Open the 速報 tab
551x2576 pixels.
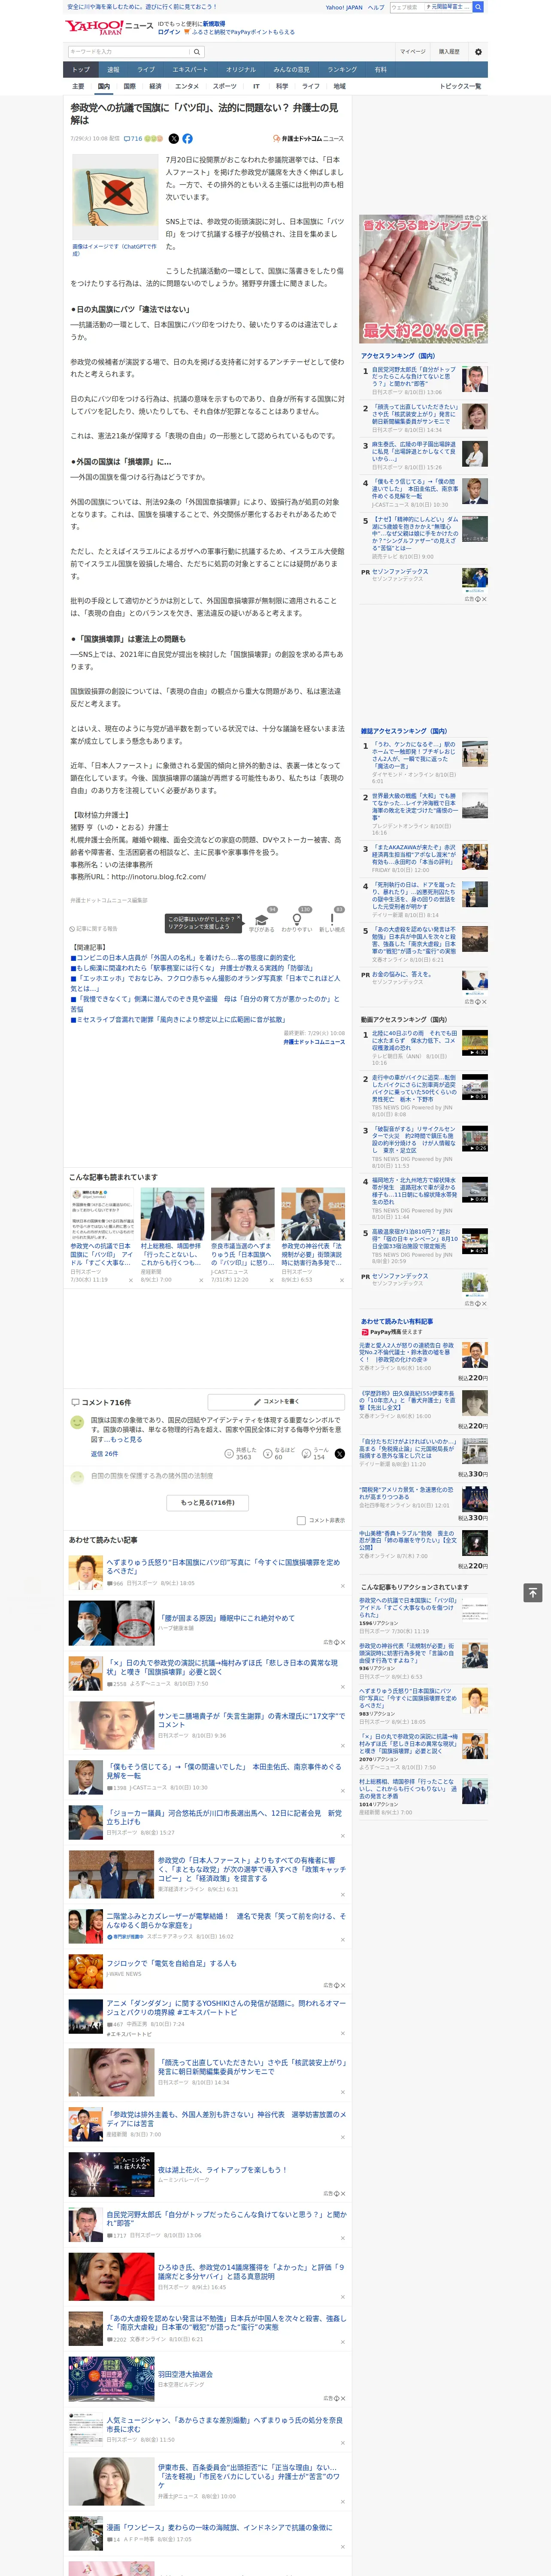(113, 70)
